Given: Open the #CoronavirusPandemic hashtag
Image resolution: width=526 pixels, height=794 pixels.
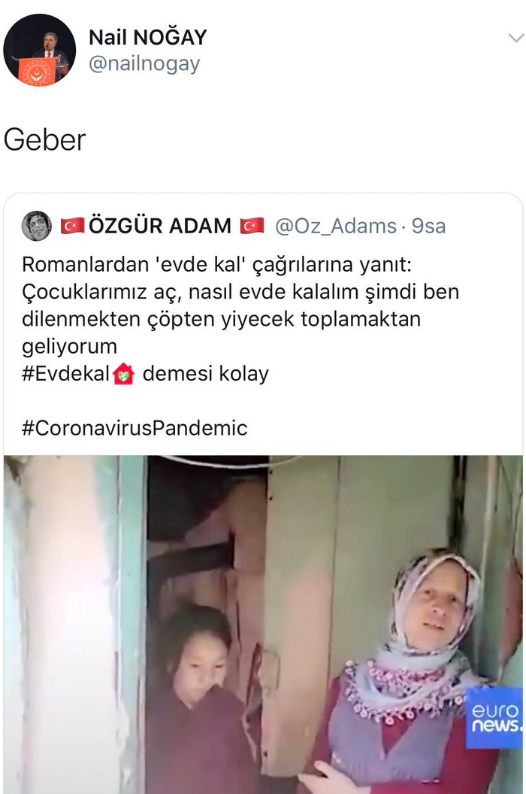Looking at the screenshot, I should (x=135, y=428).
